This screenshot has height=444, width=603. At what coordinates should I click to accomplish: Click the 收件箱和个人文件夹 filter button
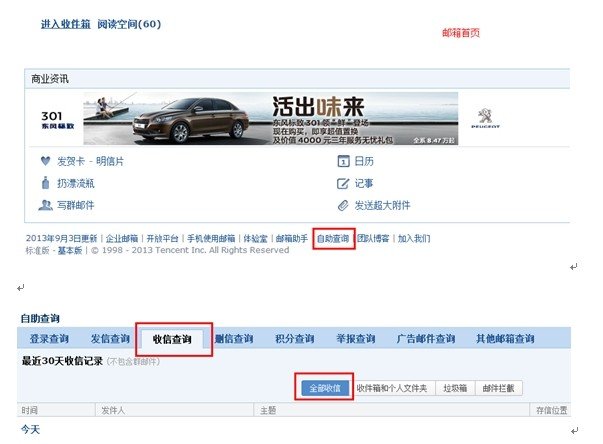392,388
